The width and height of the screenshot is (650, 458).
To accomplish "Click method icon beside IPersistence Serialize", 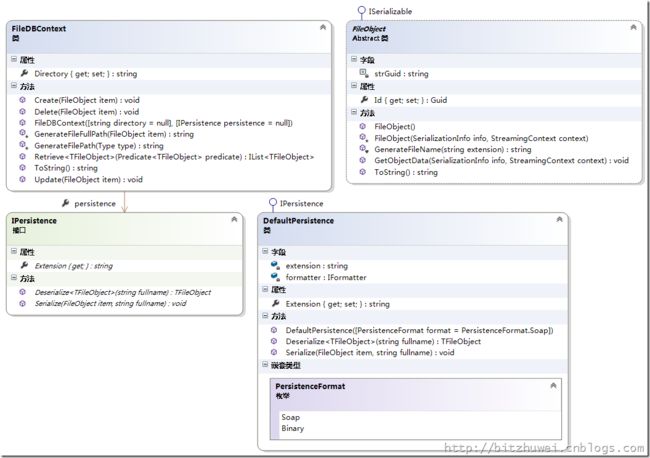I will [23, 303].
